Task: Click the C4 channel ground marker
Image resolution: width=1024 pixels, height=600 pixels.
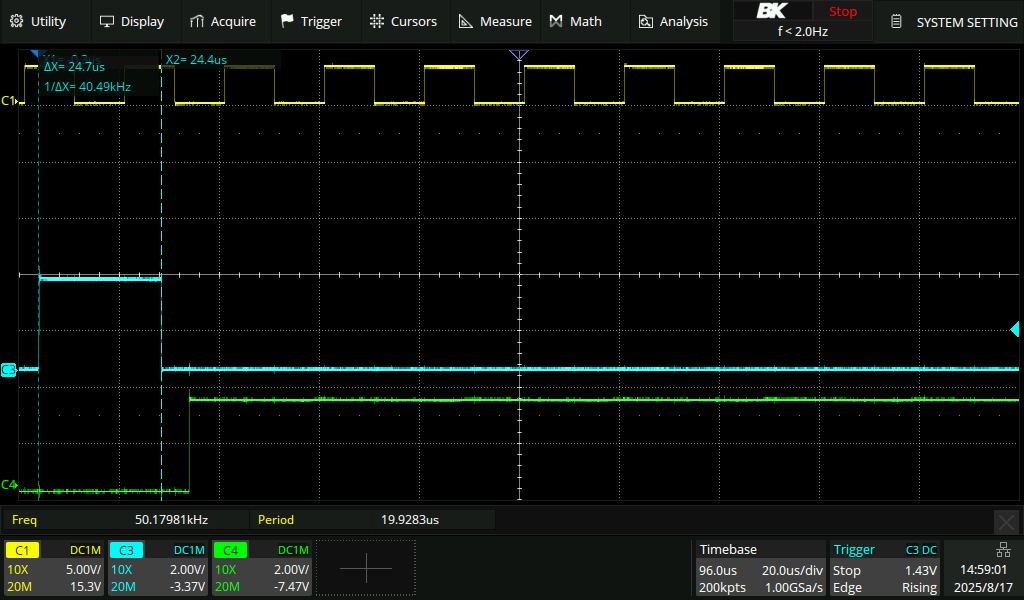Action: [9, 484]
